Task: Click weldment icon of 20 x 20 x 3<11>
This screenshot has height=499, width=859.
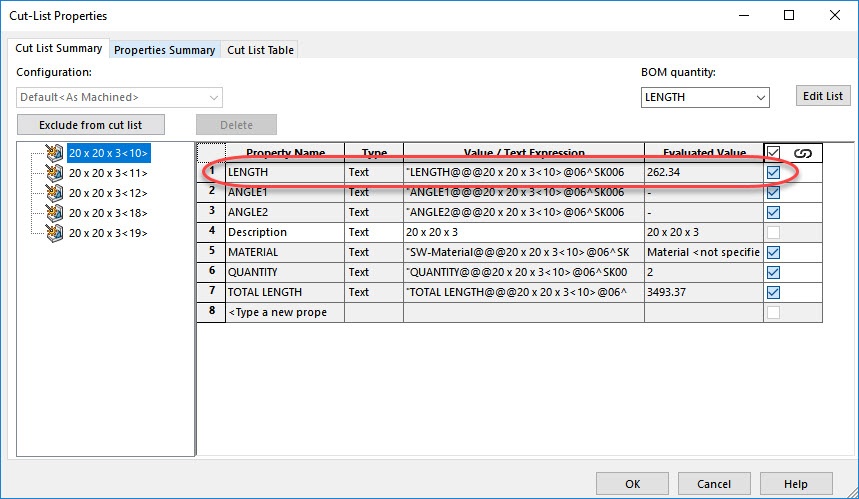Action: (x=54, y=173)
